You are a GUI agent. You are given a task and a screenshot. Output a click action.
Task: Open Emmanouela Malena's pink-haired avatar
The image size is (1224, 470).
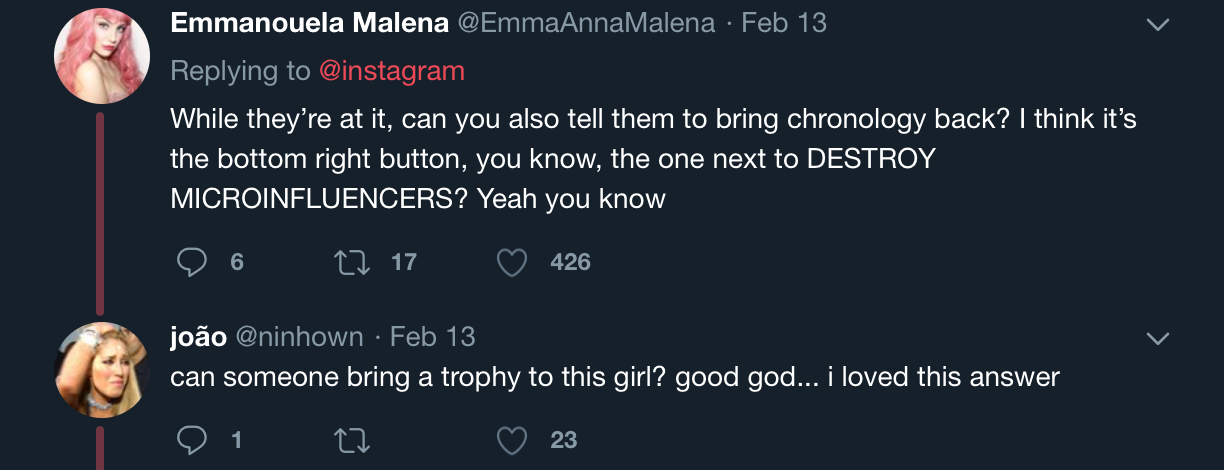(101, 55)
